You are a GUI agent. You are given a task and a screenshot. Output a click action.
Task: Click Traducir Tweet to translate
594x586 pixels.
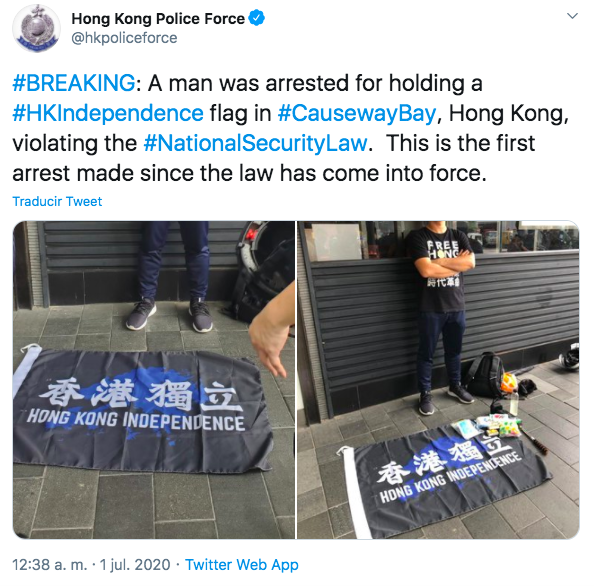tap(57, 201)
